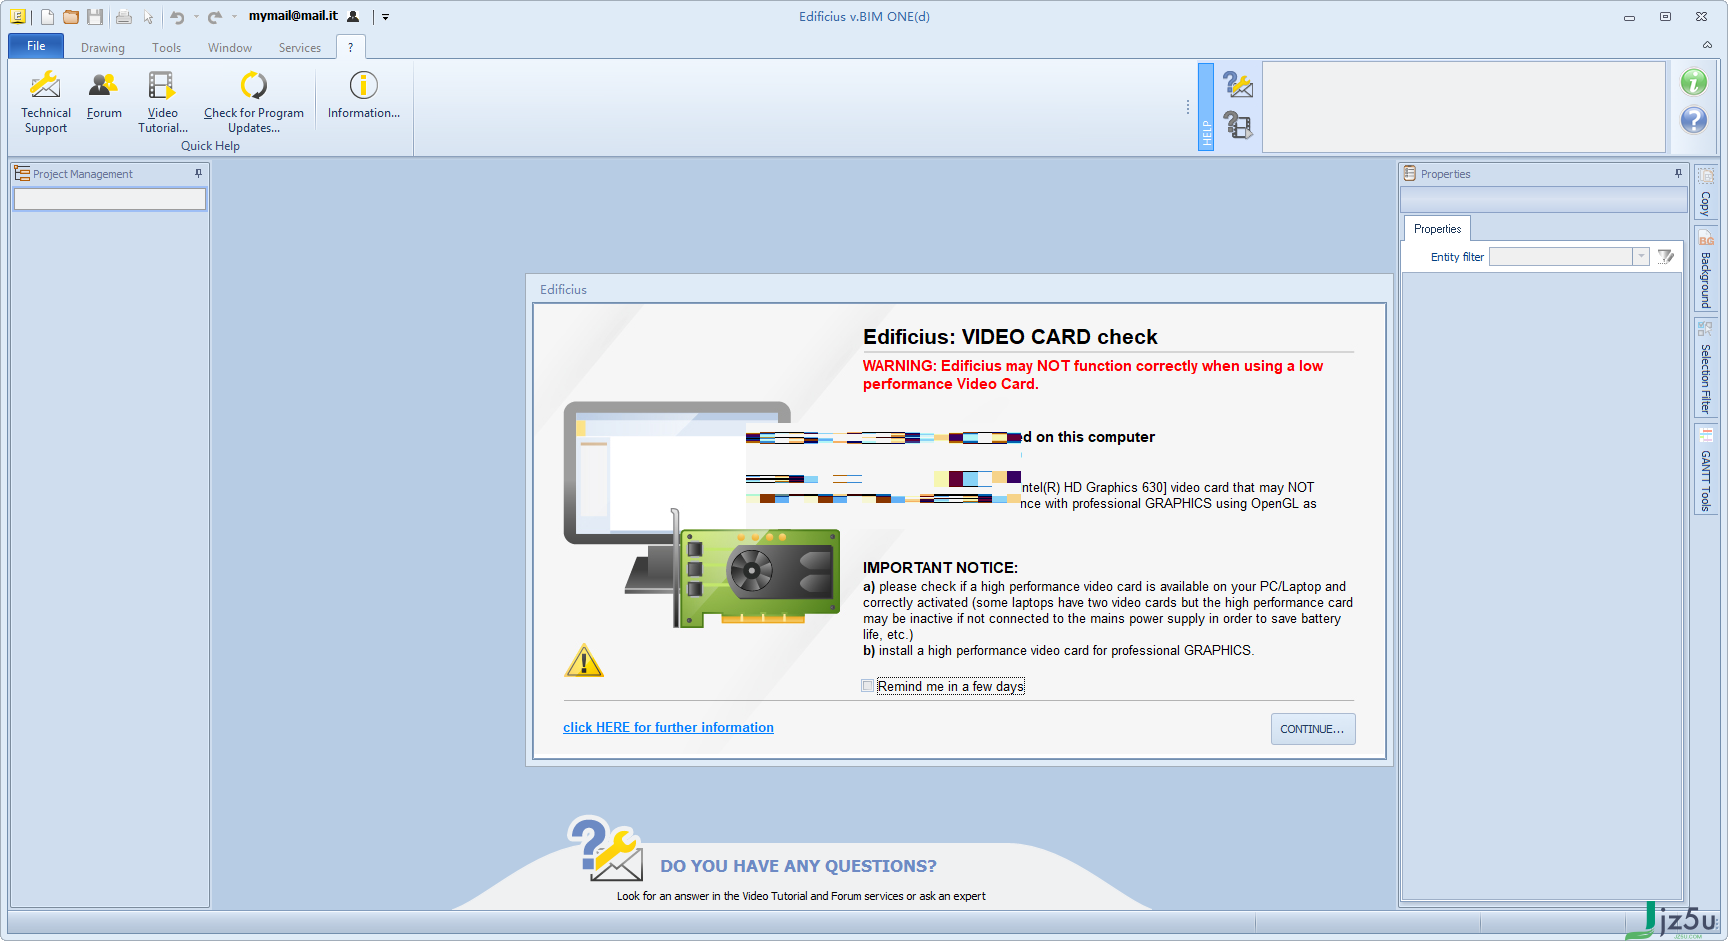Click the green info circle icon
Viewport: 1728px width, 941px height.
[x=1693, y=82]
